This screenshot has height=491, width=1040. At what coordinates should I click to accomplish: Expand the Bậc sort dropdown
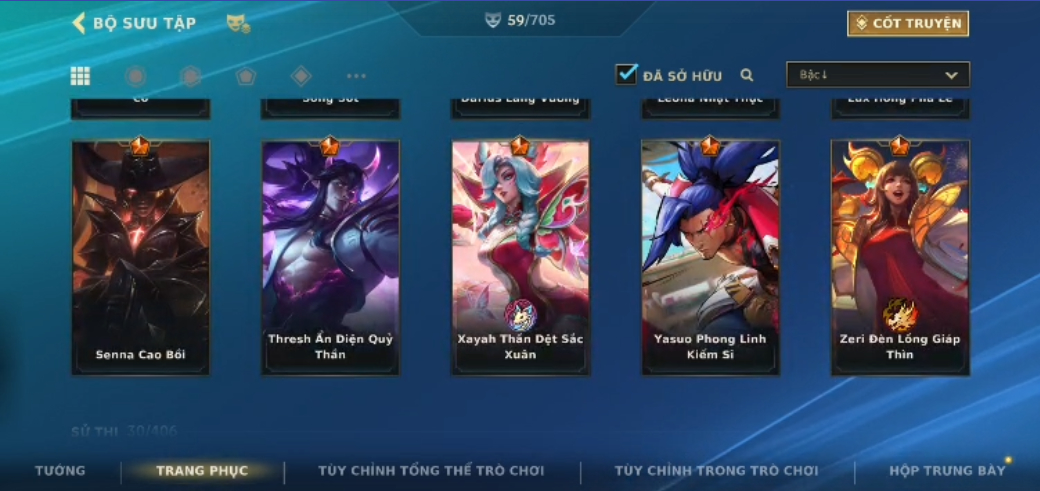pyautogui.click(x=878, y=75)
